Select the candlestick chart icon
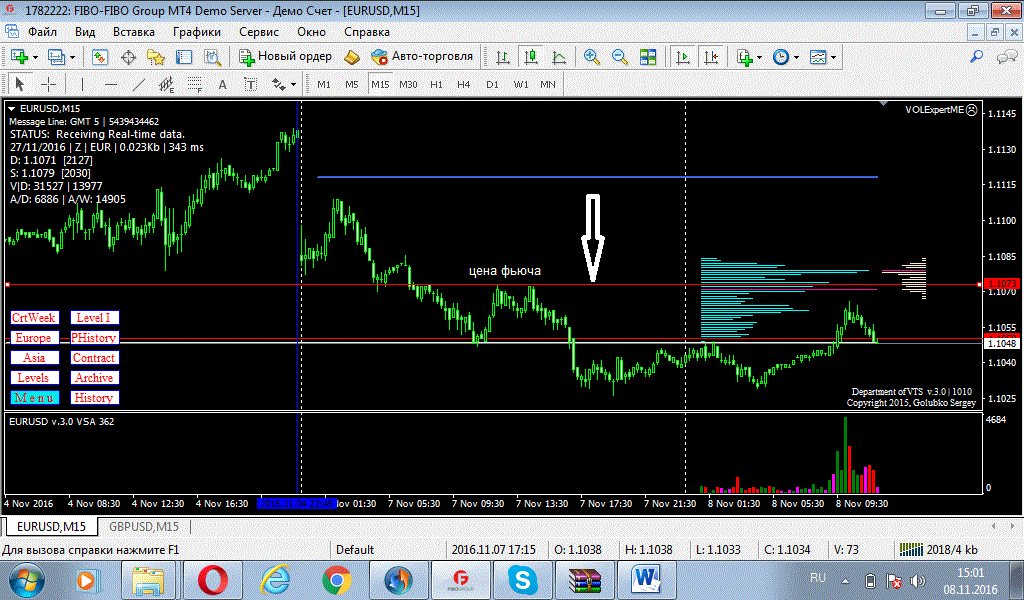This screenshot has height=600, width=1024. tap(531, 57)
